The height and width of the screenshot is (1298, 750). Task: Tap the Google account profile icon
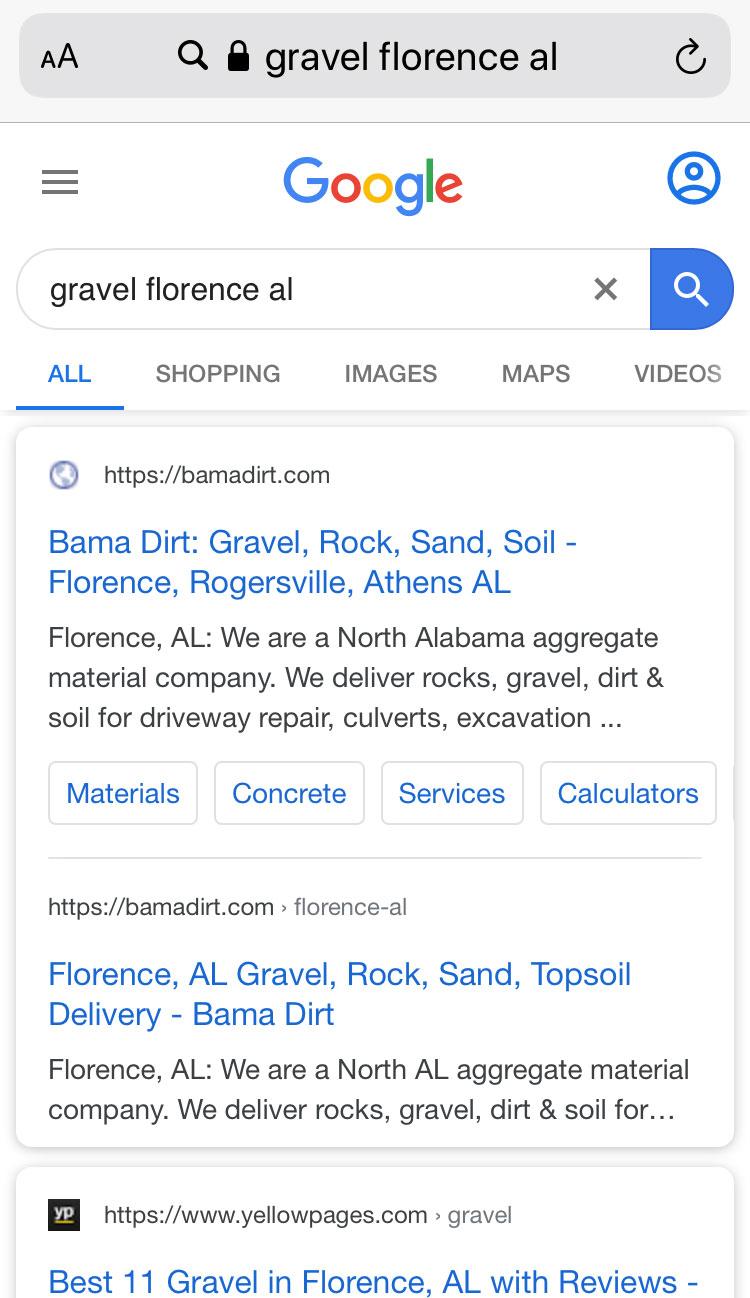[693, 179]
